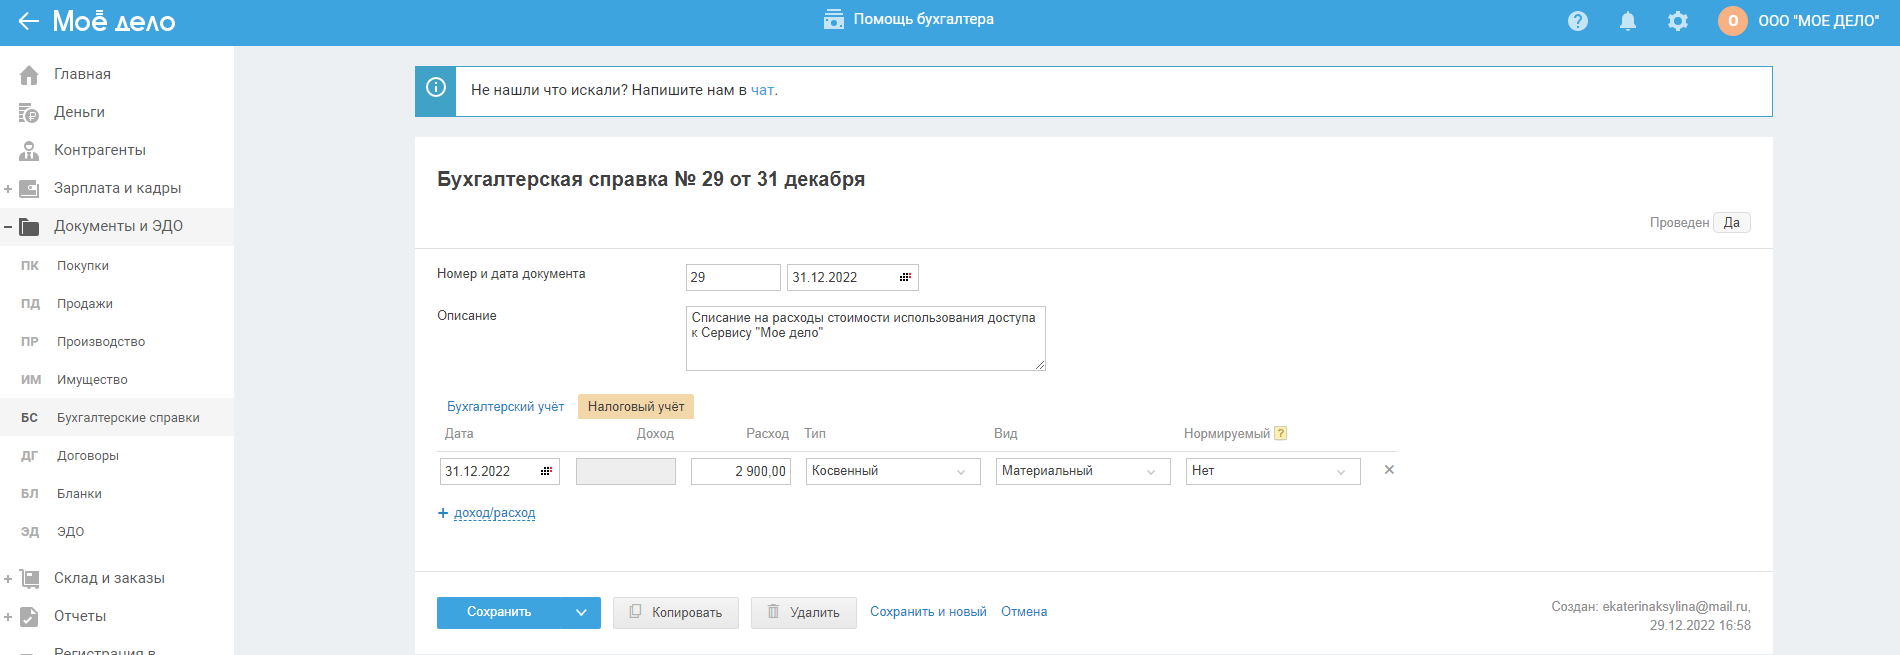Open the Вид dropdown Материальный
The image size is (1900, 655).
pyautogui.click(x=1083, y=471)
